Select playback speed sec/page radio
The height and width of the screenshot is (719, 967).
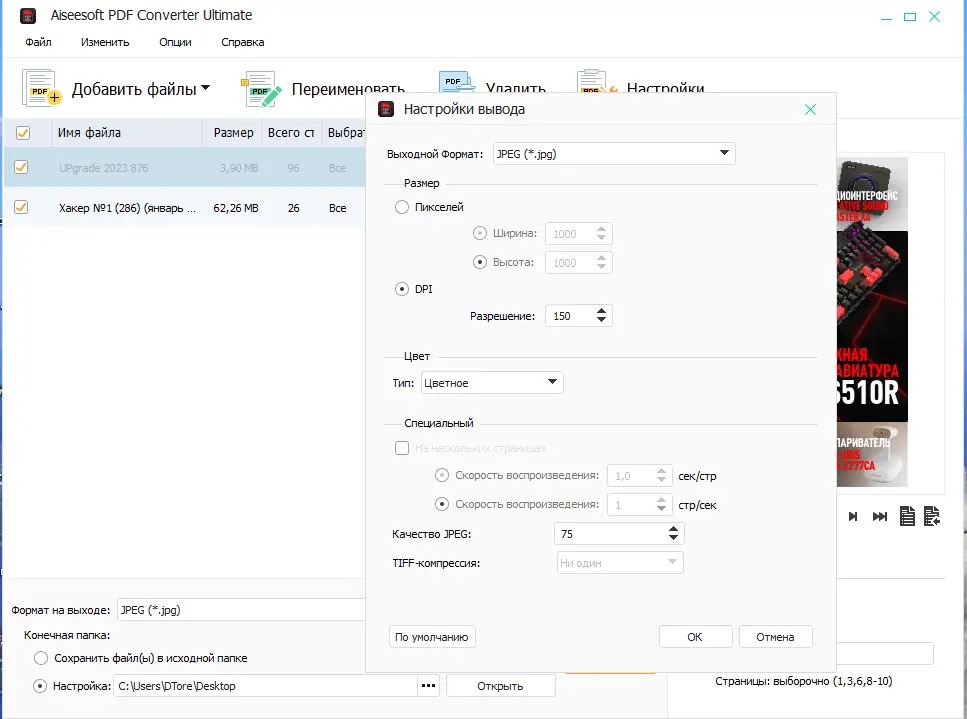tap(442, 475)
